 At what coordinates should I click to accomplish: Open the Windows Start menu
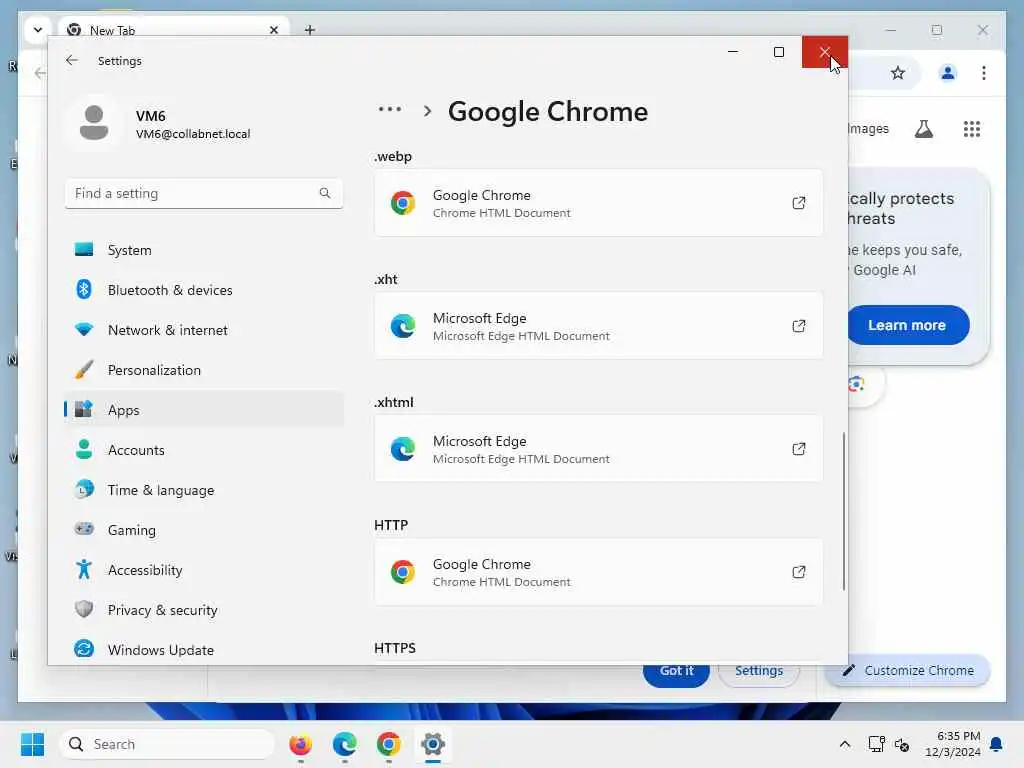[x=33, y=744]
